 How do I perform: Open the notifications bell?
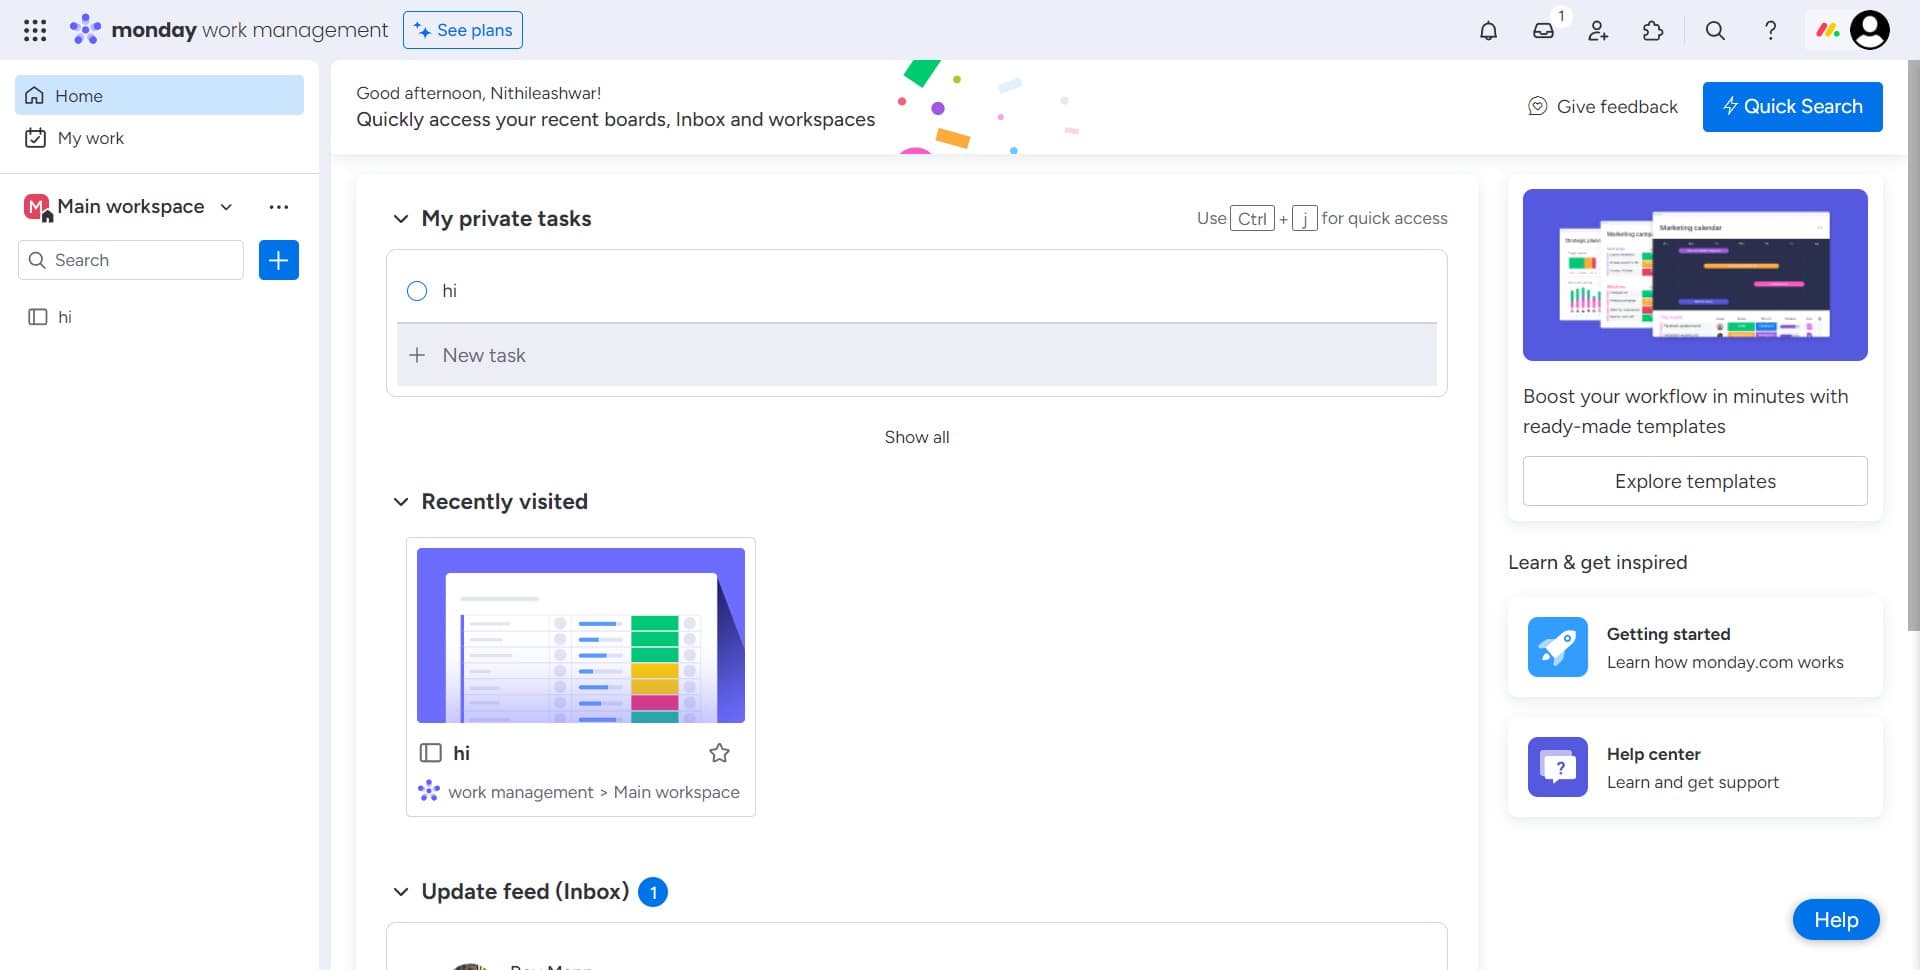(1488, 30)
